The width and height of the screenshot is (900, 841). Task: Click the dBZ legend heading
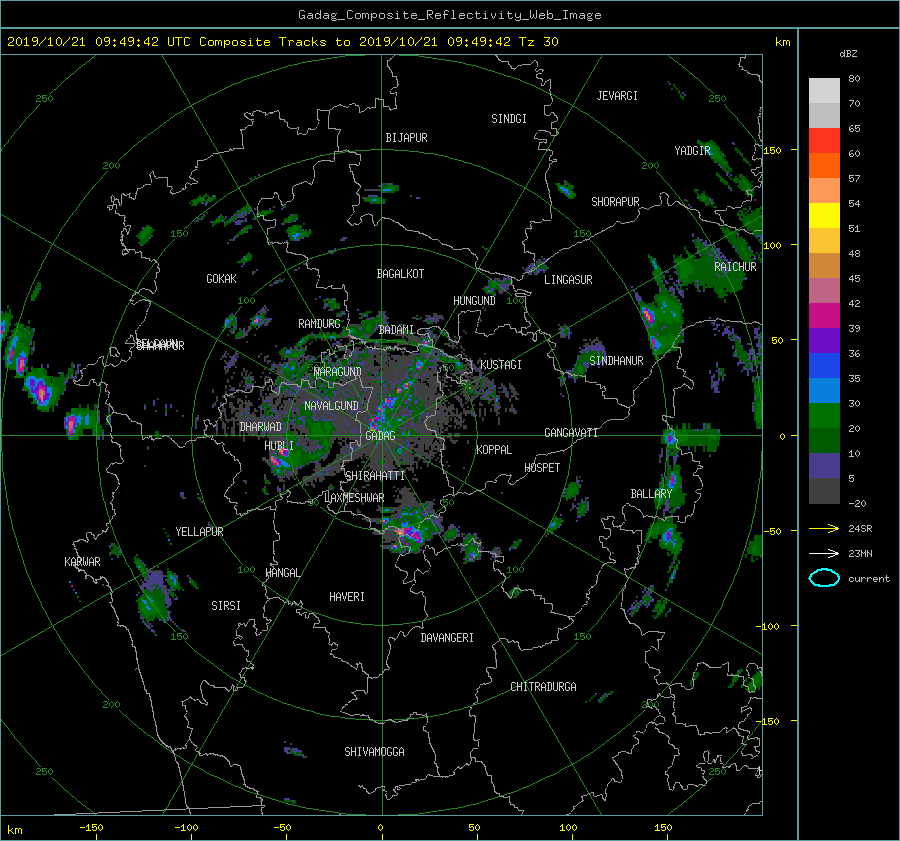(x=848, y=53)
